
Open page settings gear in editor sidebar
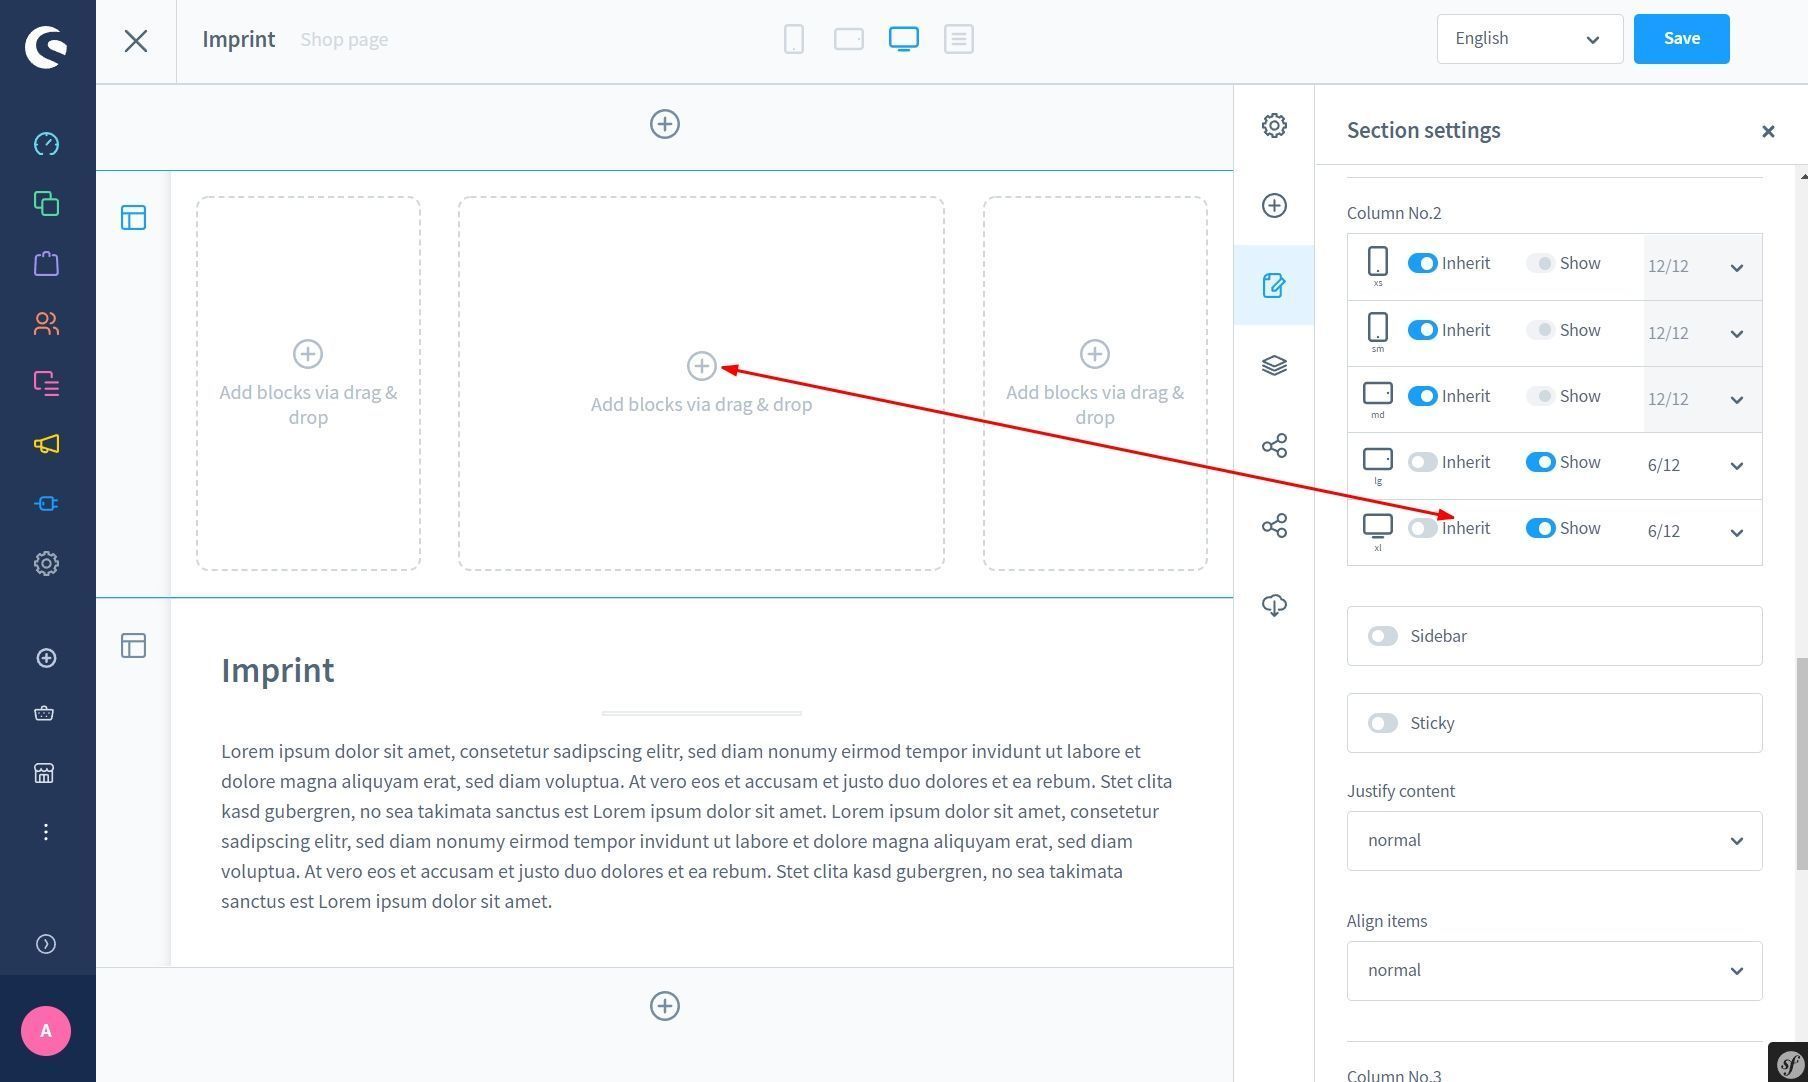pos(1274,125)
